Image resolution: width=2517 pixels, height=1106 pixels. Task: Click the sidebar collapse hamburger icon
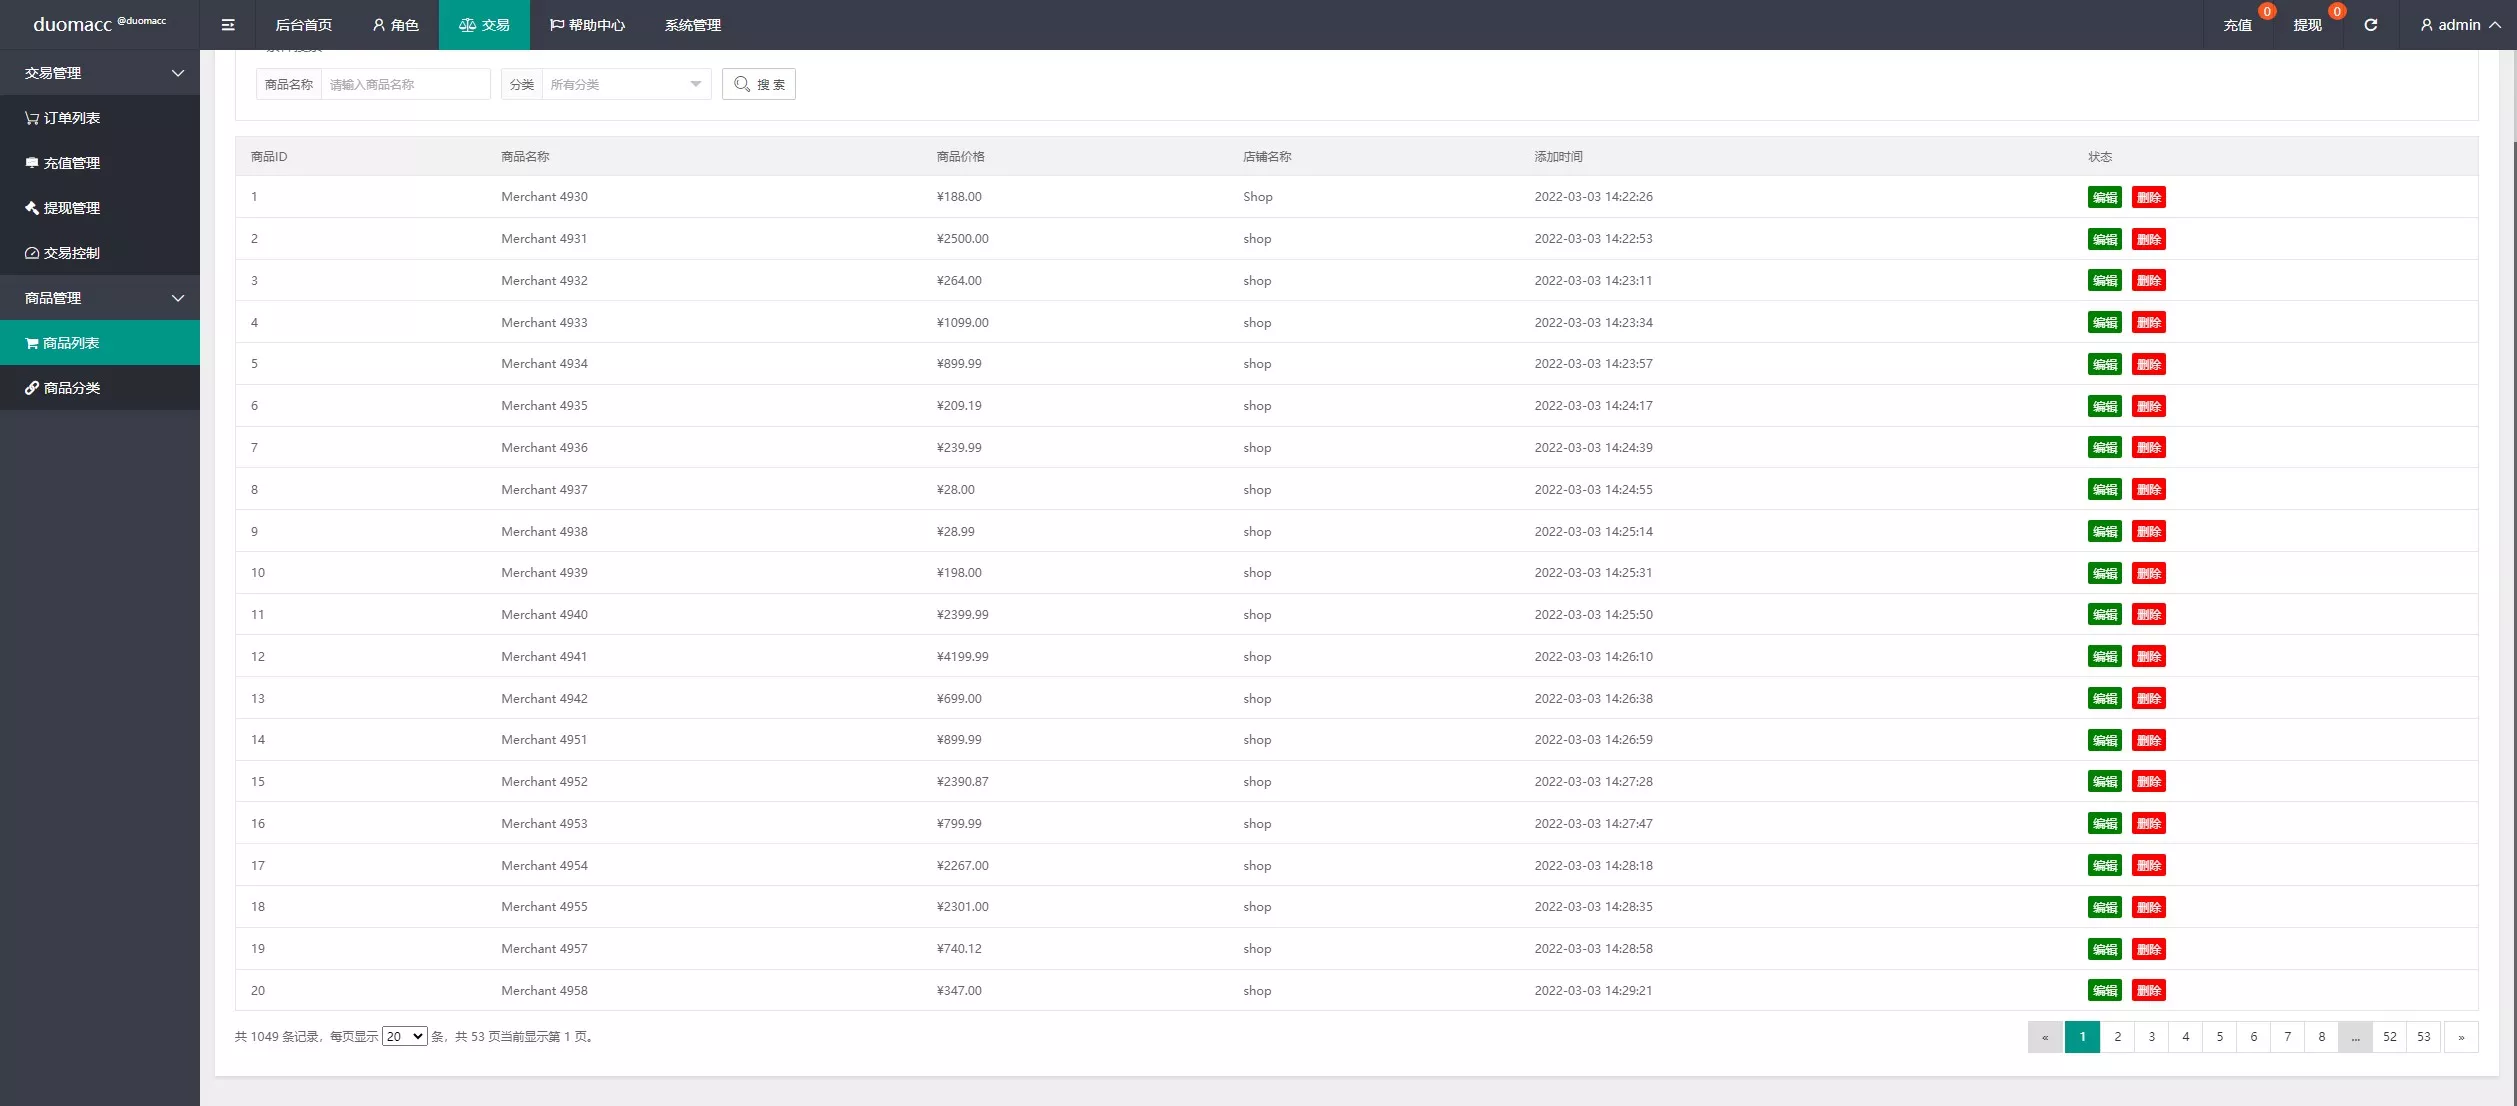(228, 25)
